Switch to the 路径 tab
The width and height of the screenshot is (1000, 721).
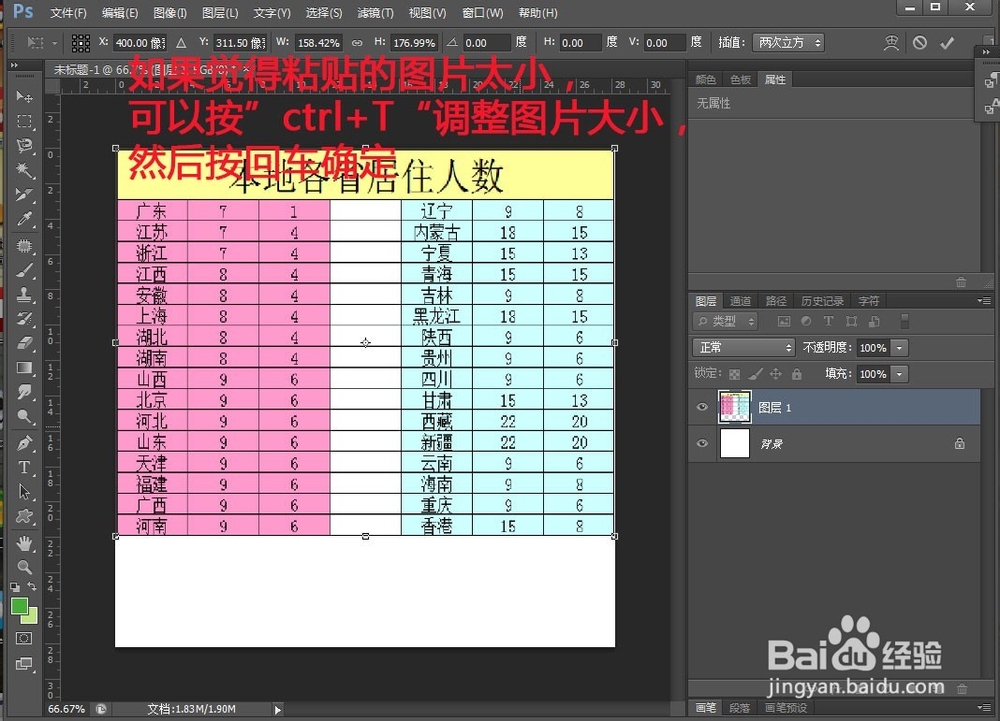coord(776,301)
